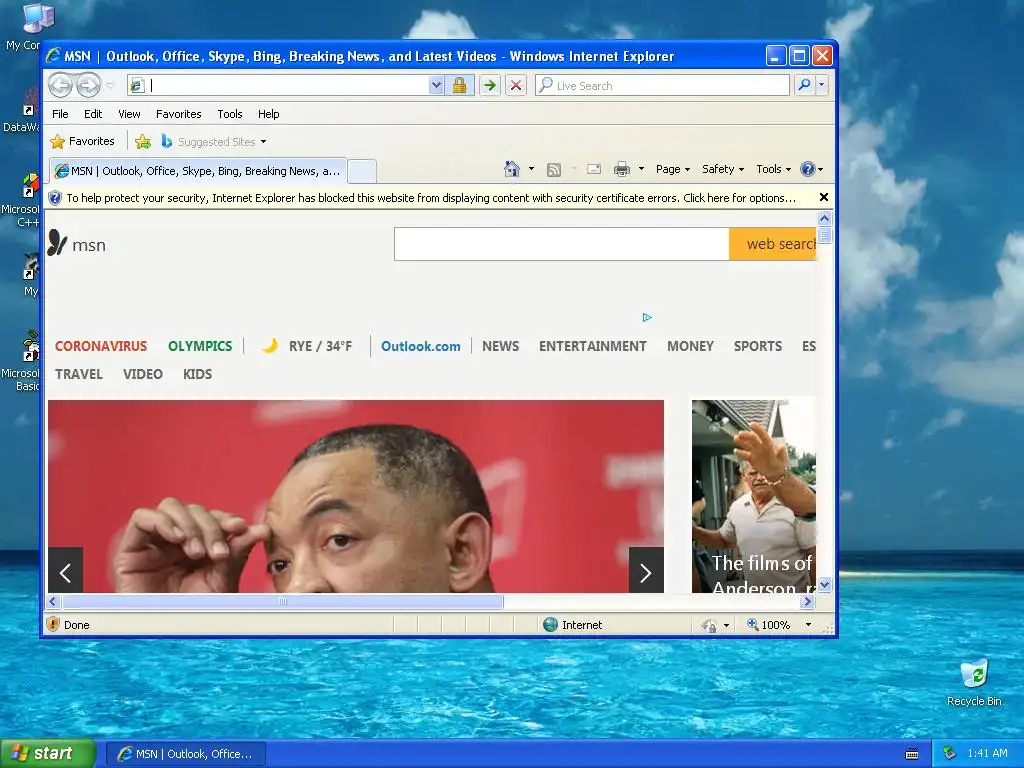Open the OLYMPICS link
1024x768 pixels.
(x=200, y=346)
